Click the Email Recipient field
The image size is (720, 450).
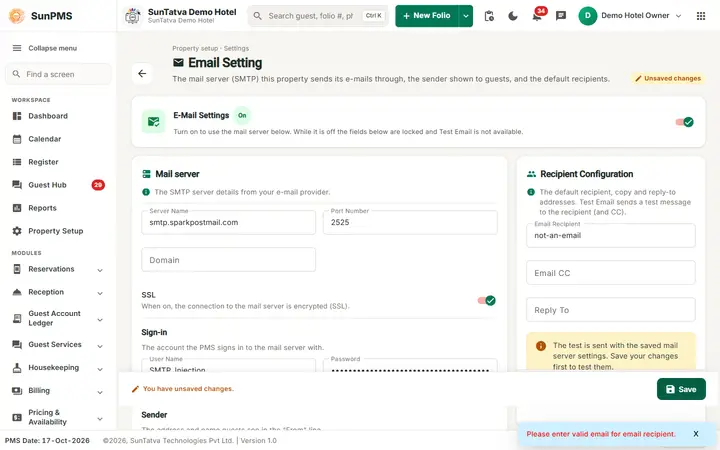(x=611, y=236)
